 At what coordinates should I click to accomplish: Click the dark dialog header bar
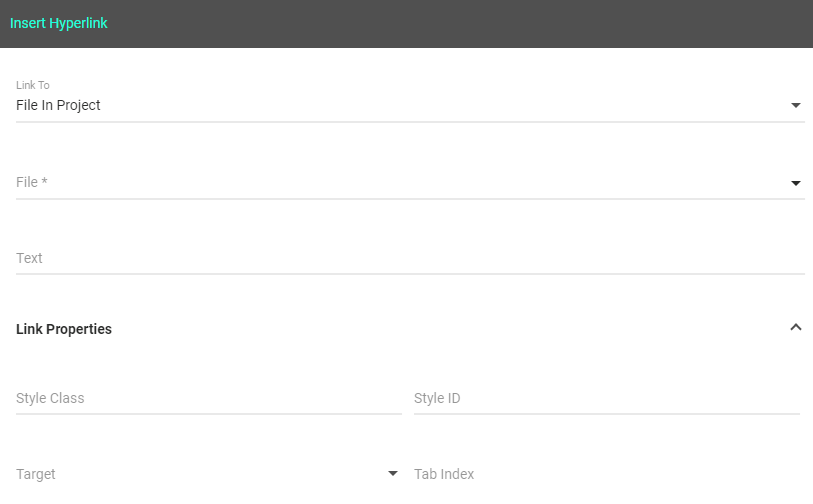coord(450,23)
